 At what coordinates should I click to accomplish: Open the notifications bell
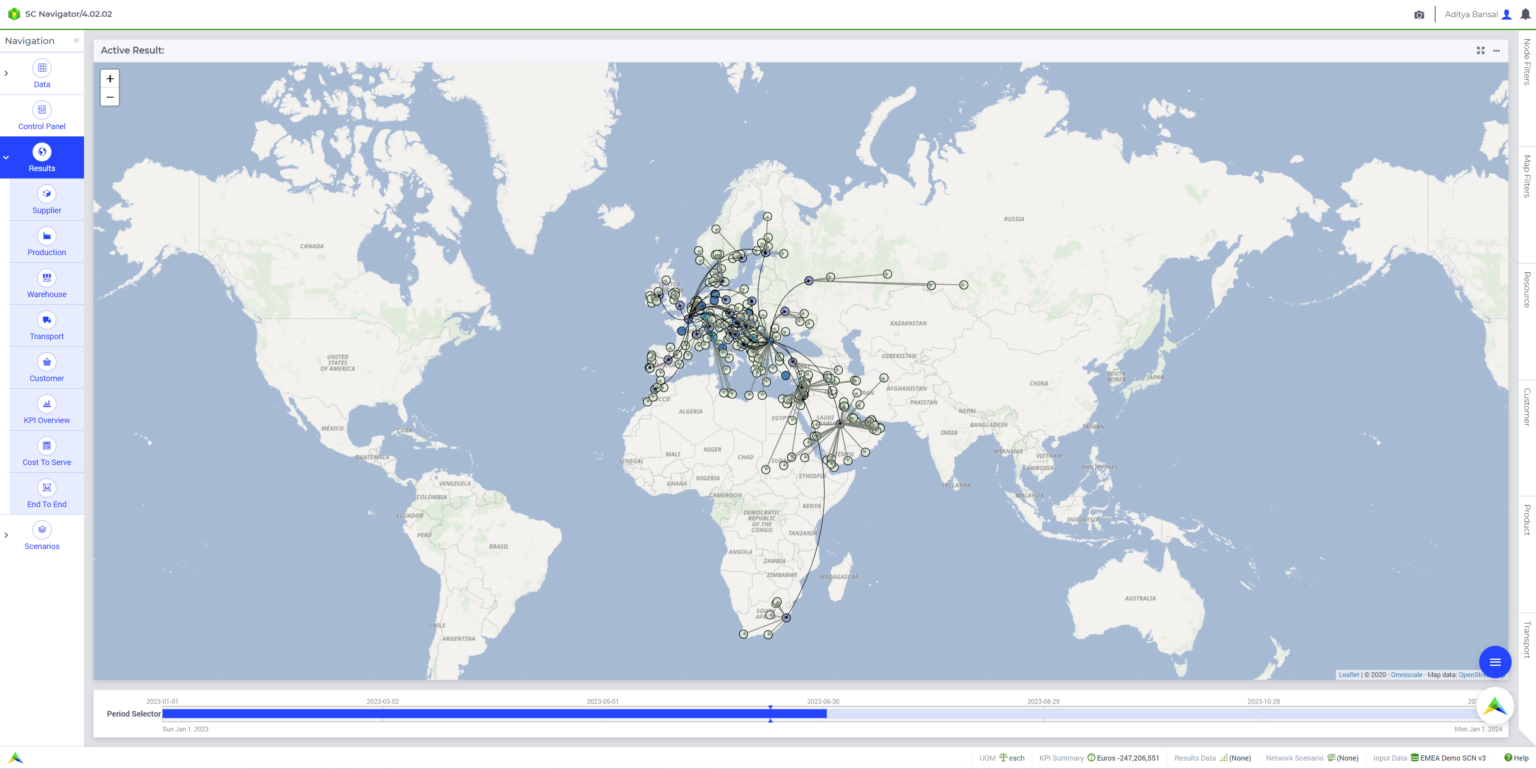point(1525,15)
